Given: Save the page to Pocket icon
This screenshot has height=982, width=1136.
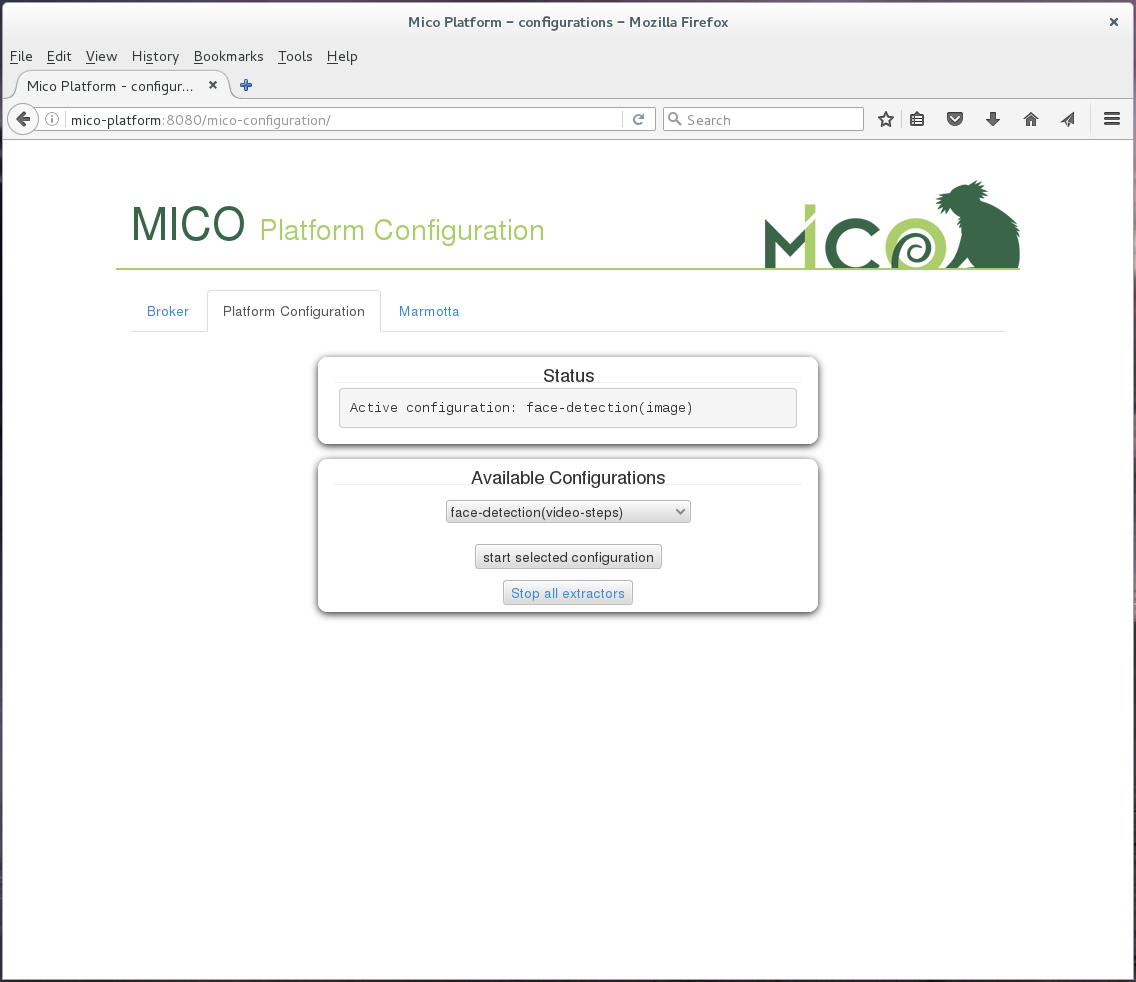Looking at the screenshot, I should click(x=955, y=118).
